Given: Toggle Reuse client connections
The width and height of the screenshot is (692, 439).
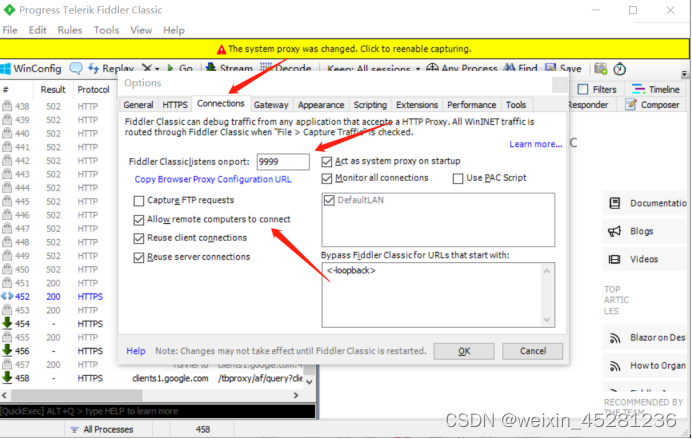Looking at the screenshot, I should [x=190, y=238].
